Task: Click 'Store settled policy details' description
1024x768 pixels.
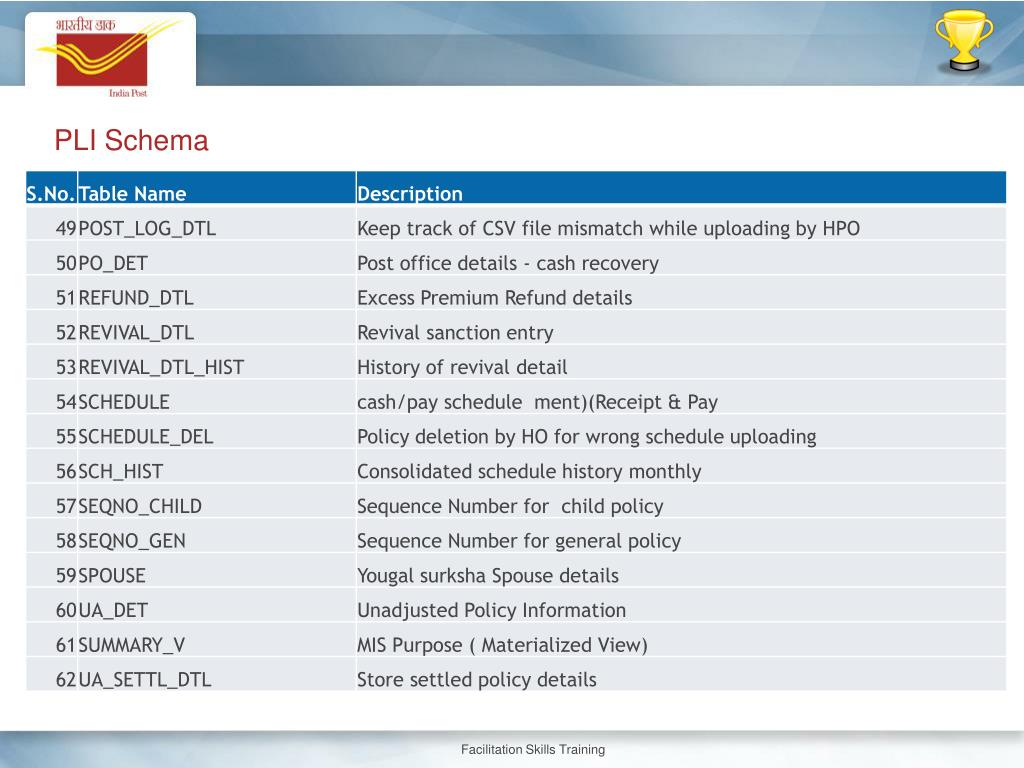Action: [477, 679]
